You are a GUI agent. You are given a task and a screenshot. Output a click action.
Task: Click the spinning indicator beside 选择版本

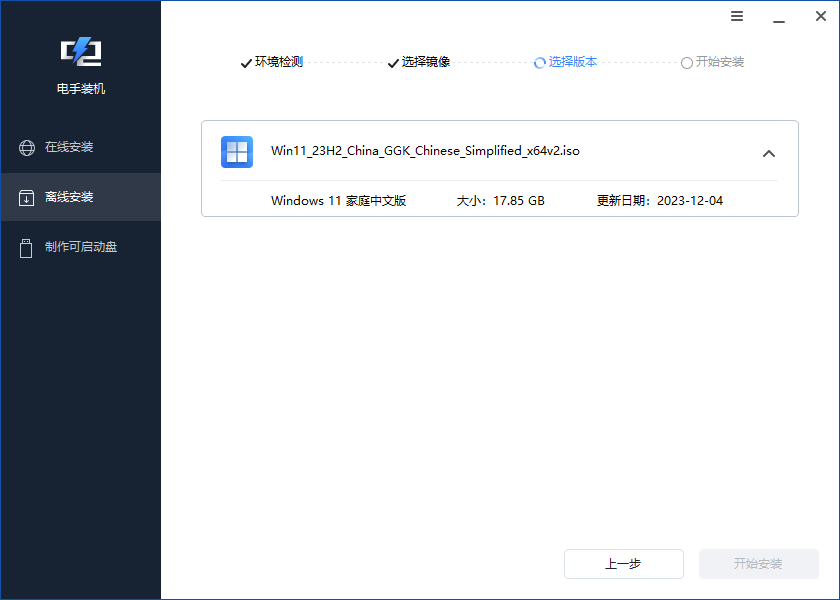click(x=540, y=62)
